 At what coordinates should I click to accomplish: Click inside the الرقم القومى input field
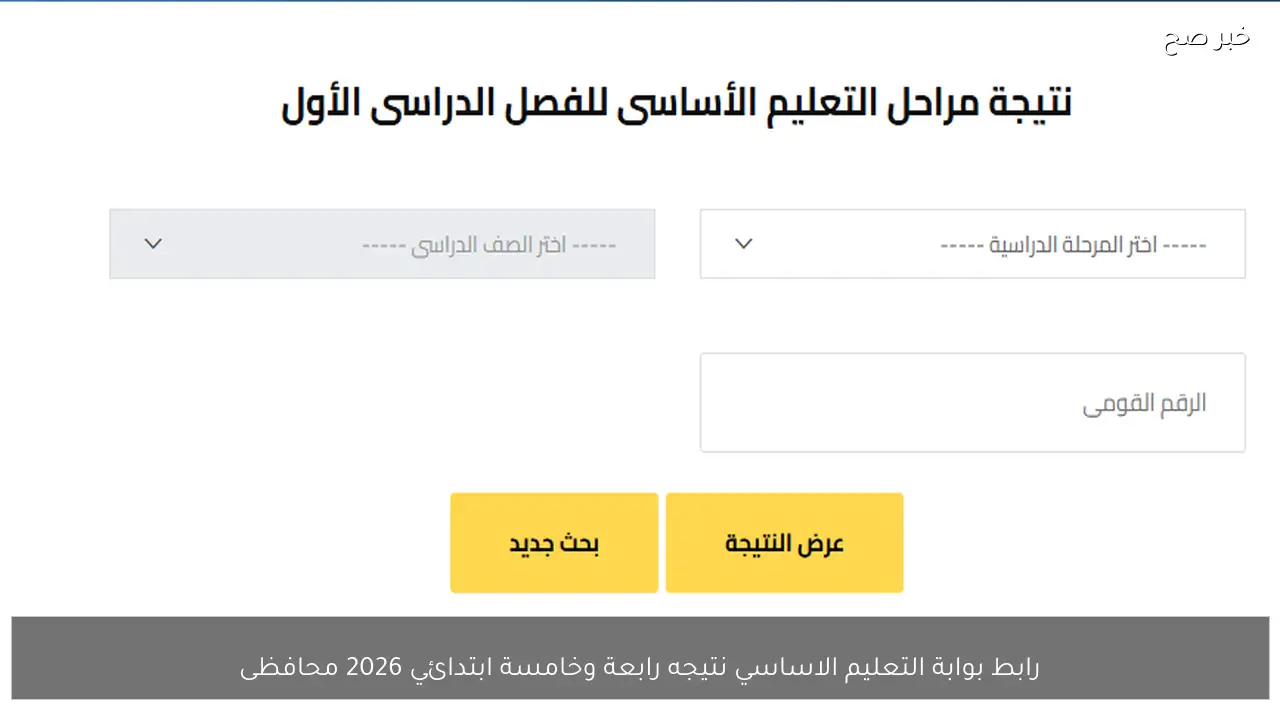point(972,402)
